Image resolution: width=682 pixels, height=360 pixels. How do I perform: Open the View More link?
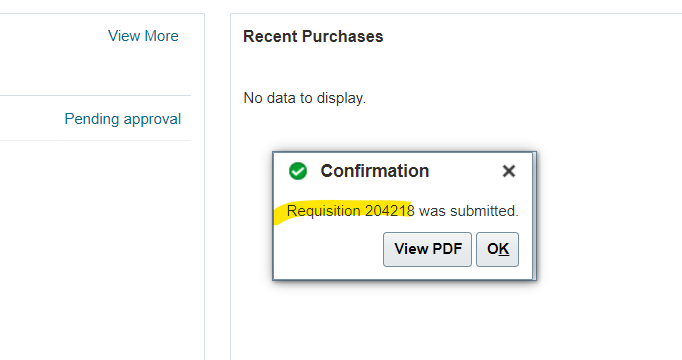tap(143, 36)
